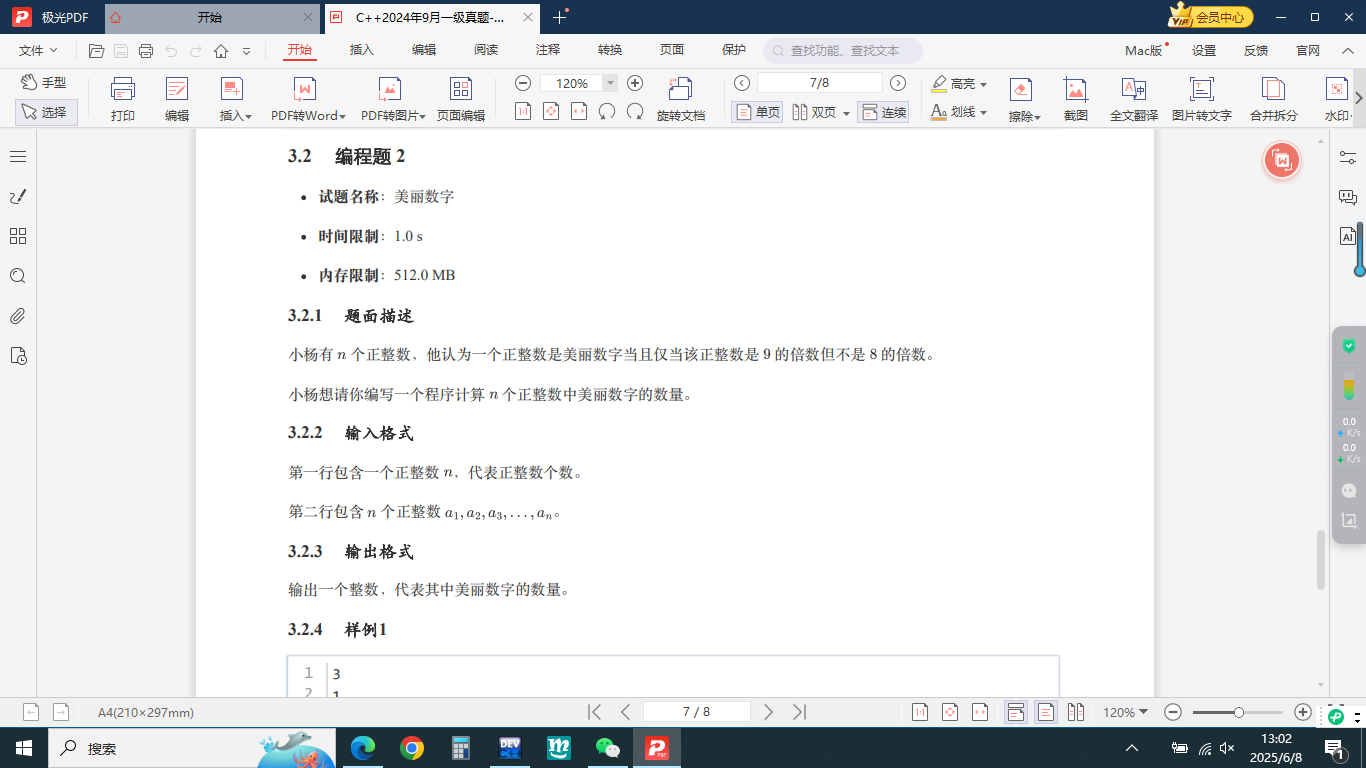Activate the Select (选择) tool
Image resolution: width=1366 pixels, height=768 pixels.
pos(45,112)
